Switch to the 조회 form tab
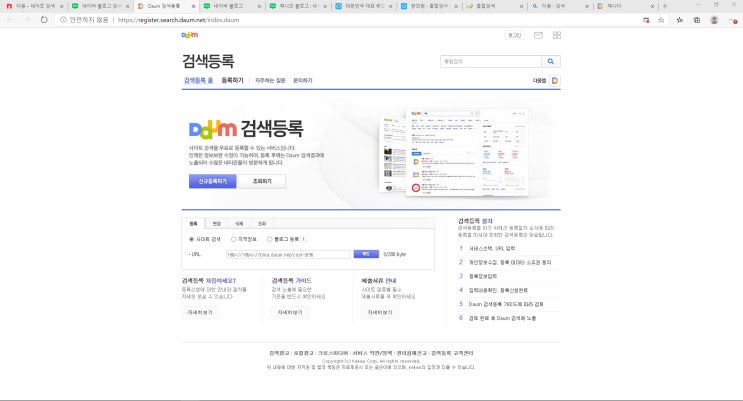Viewport: 743px width, 401px height. coord(262,223)
